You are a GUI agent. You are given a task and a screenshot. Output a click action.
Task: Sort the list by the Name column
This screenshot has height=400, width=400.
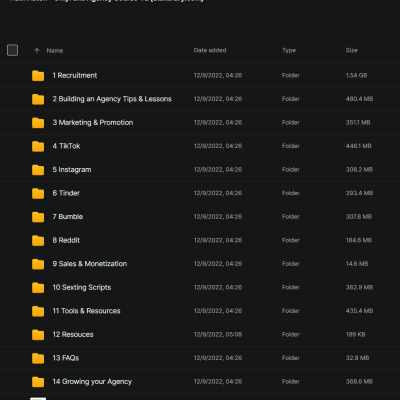point(55,51)
